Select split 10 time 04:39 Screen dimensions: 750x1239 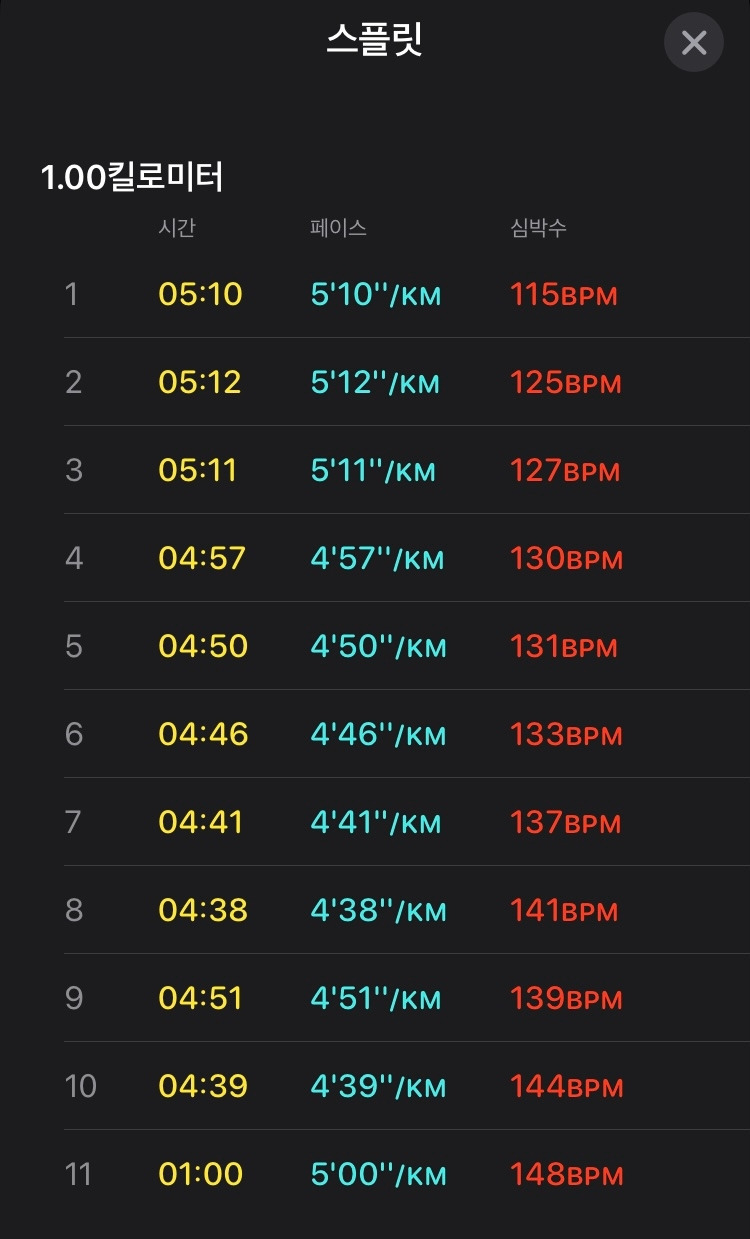tap(203, 1086)
